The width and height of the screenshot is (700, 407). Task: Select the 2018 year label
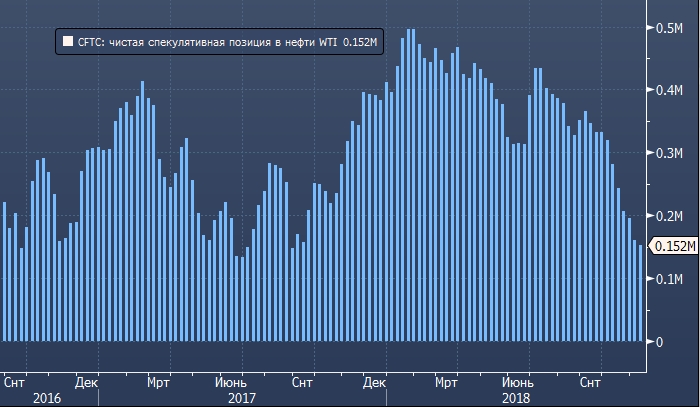pos(516,398)
